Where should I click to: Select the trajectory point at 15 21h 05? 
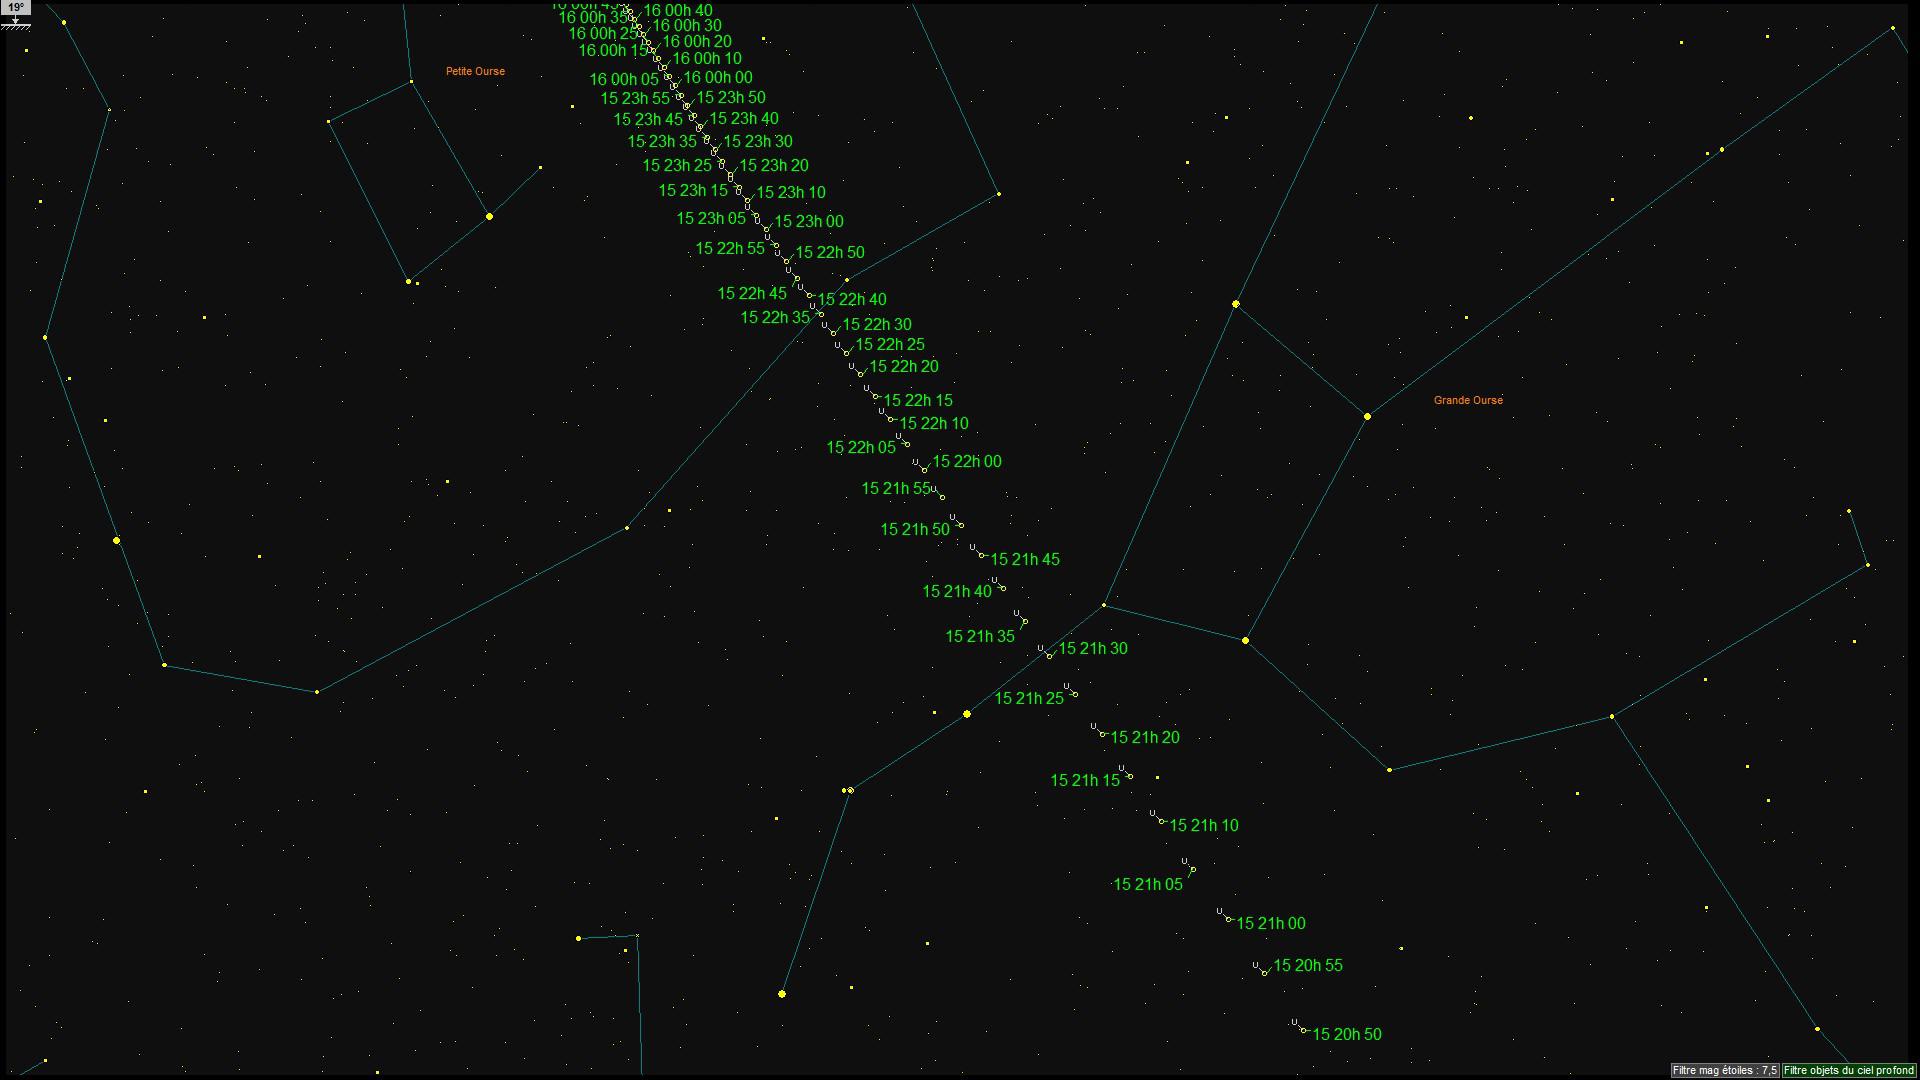(x=1193, y=869)
